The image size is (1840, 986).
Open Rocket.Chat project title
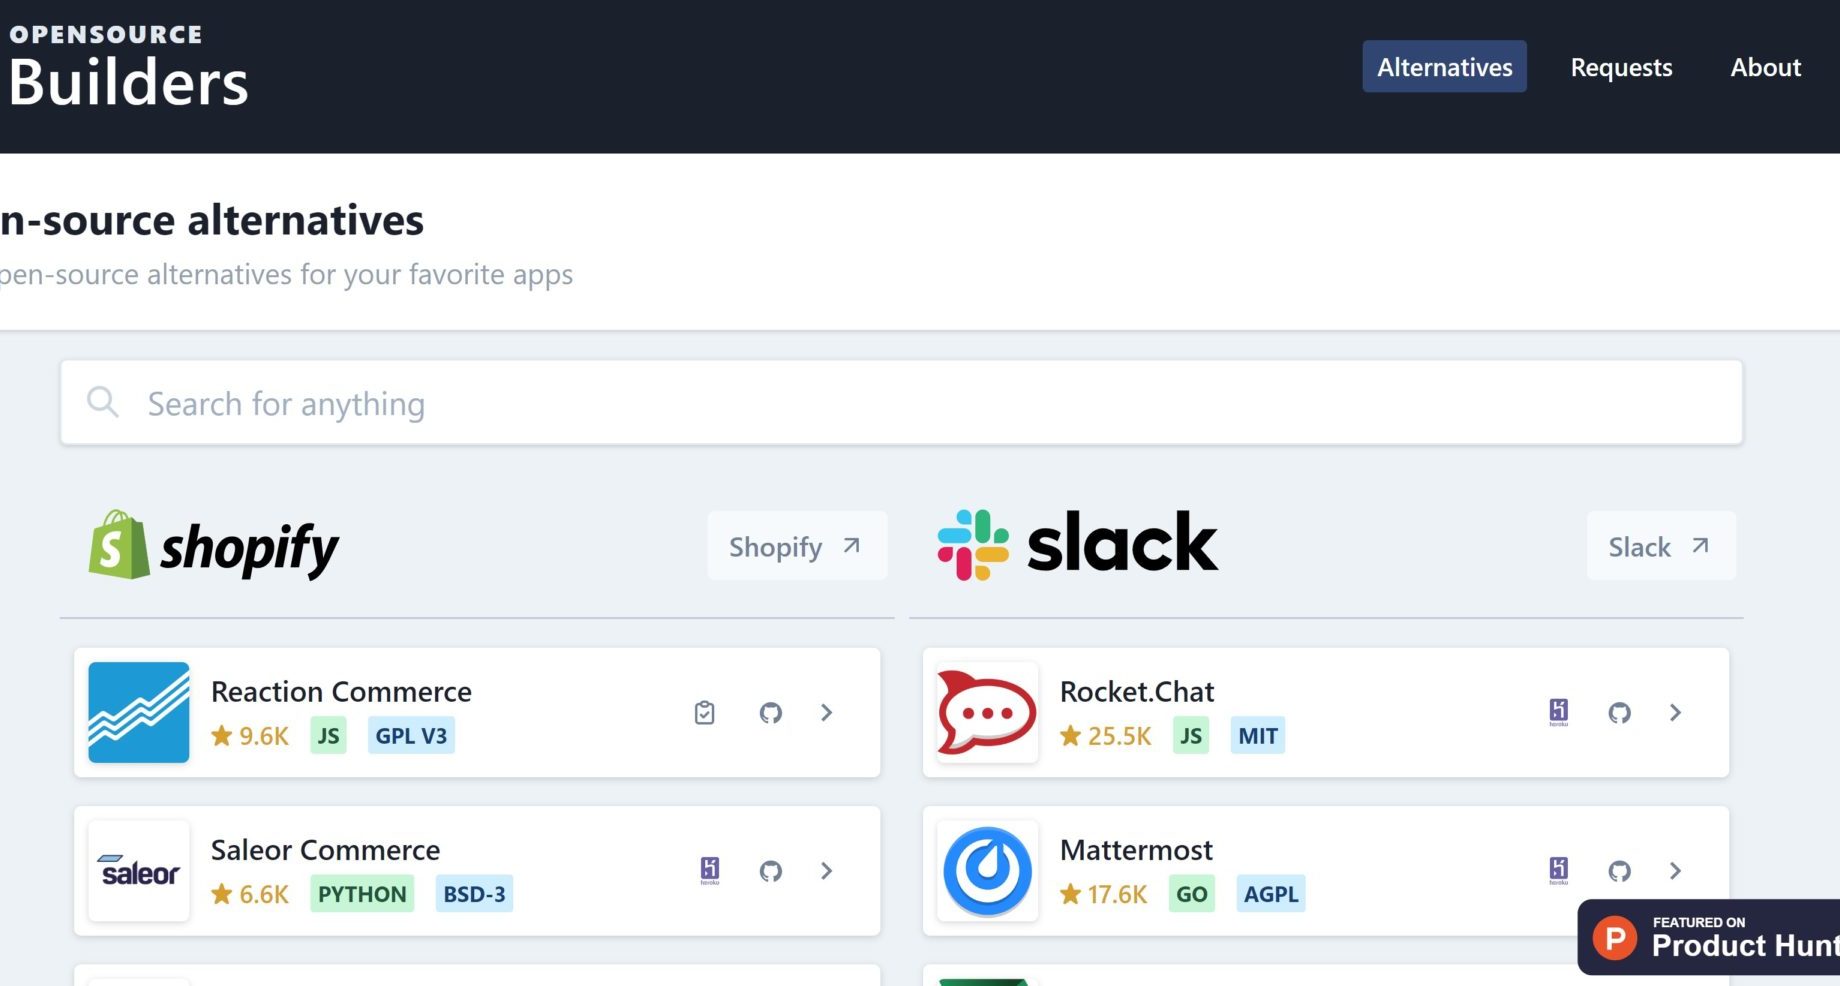(1137, 691)
